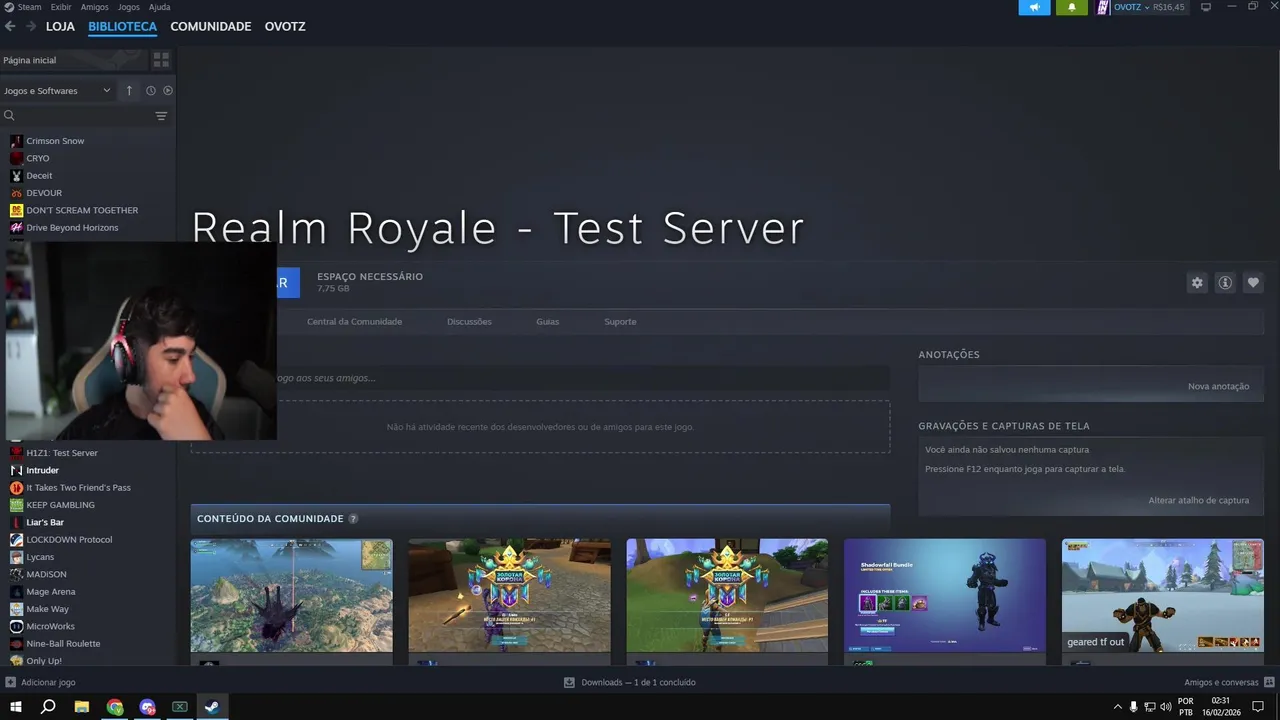1280x720 pixels.
Task: Go forward with the right navigation arrow
Action: (x=31, y=26)
